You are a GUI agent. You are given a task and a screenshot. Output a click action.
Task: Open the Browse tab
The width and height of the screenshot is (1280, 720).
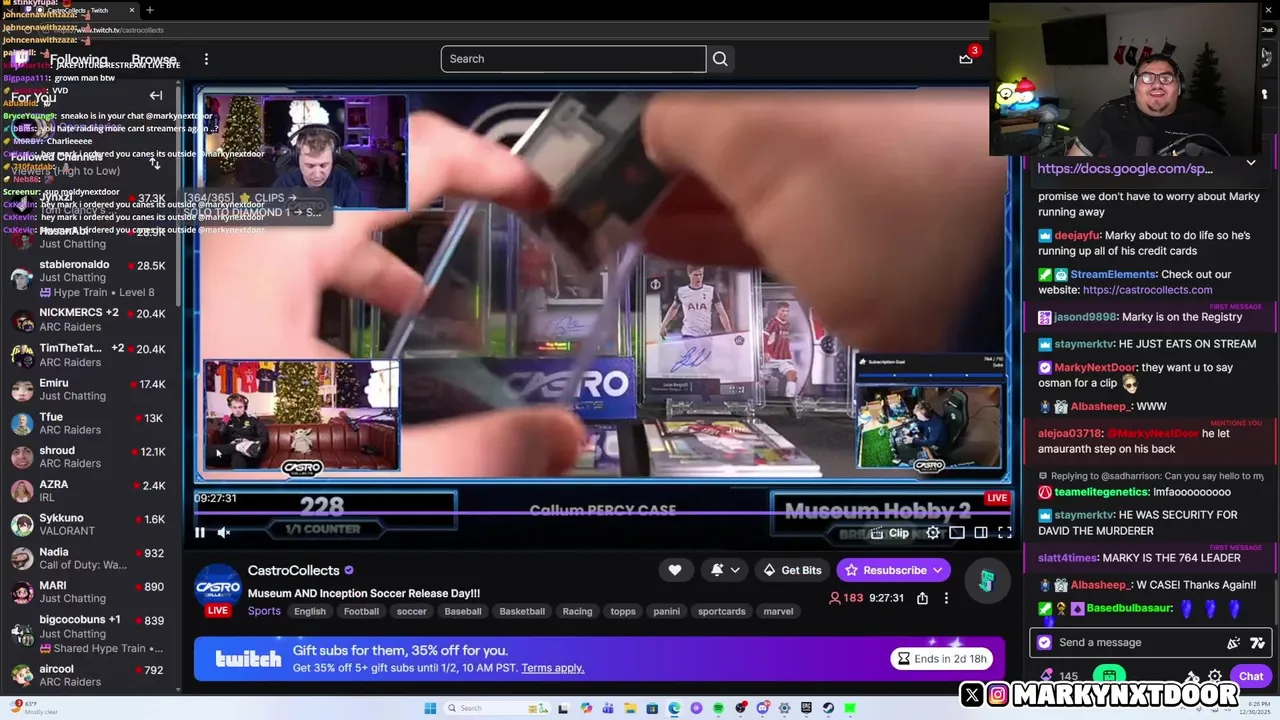pos(154,60)
